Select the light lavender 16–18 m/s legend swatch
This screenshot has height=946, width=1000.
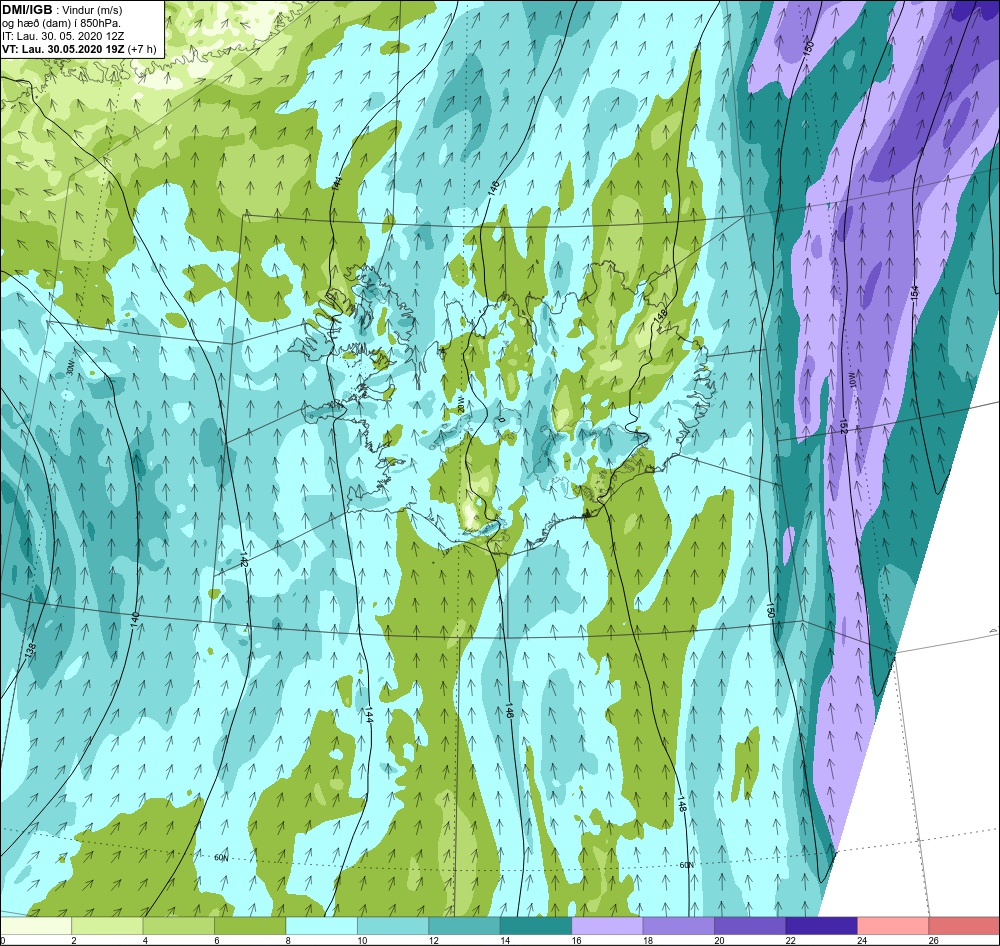coord(607,925)
